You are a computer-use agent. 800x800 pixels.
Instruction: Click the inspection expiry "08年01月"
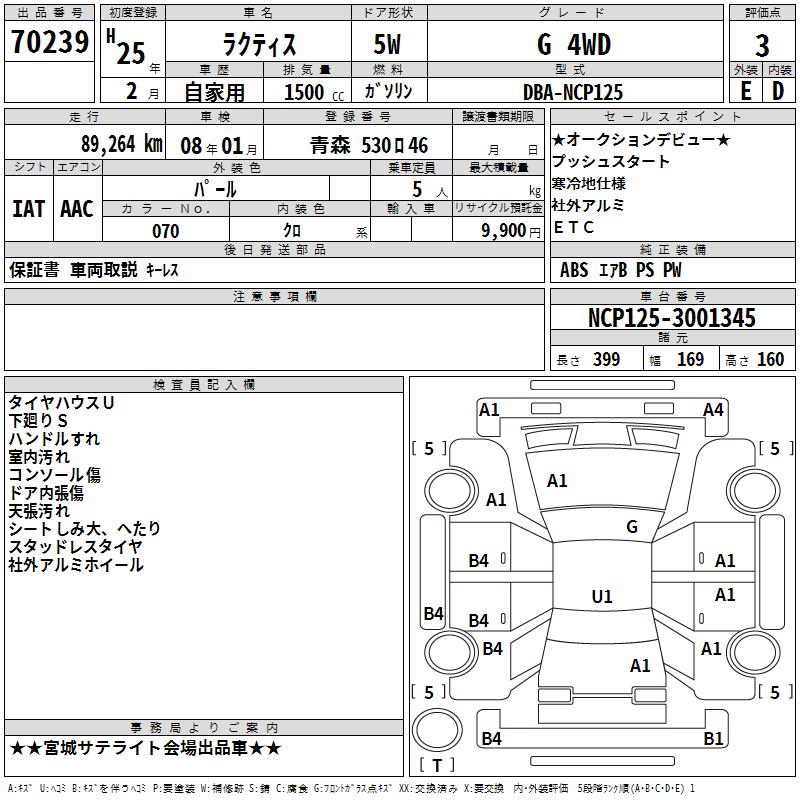[x=219, y=146]
